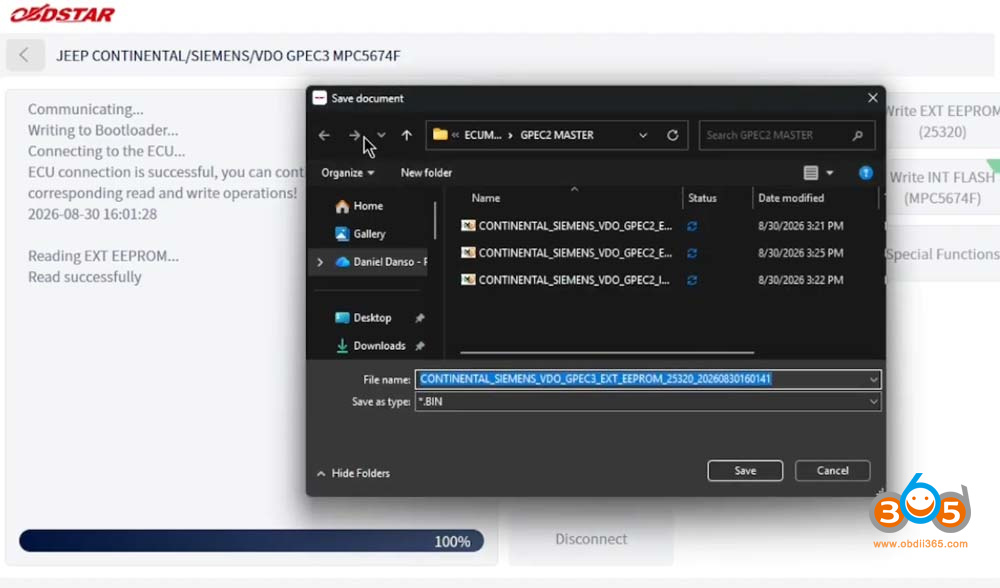
Task: Click the Gallery icon in navigation pane
Action: click(x=342, y=234)
